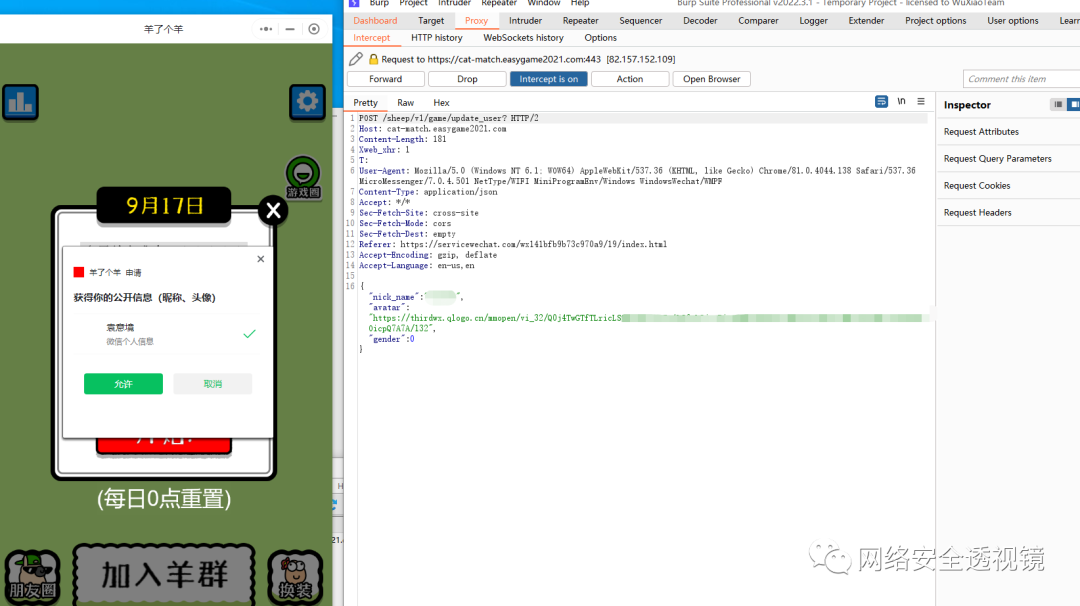Click the padlock HTTPS icon
The width and height of the screenshot is (1080, 606).
click(373, 59)
